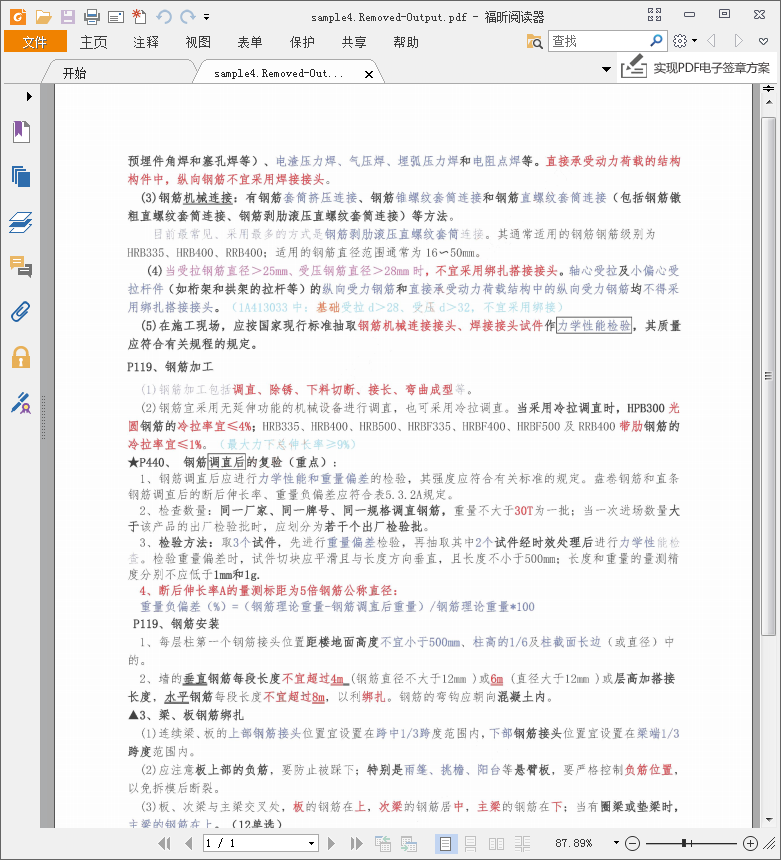Click the zoom slider handle
The image size is (781, 860).
[x=684, y=843]
